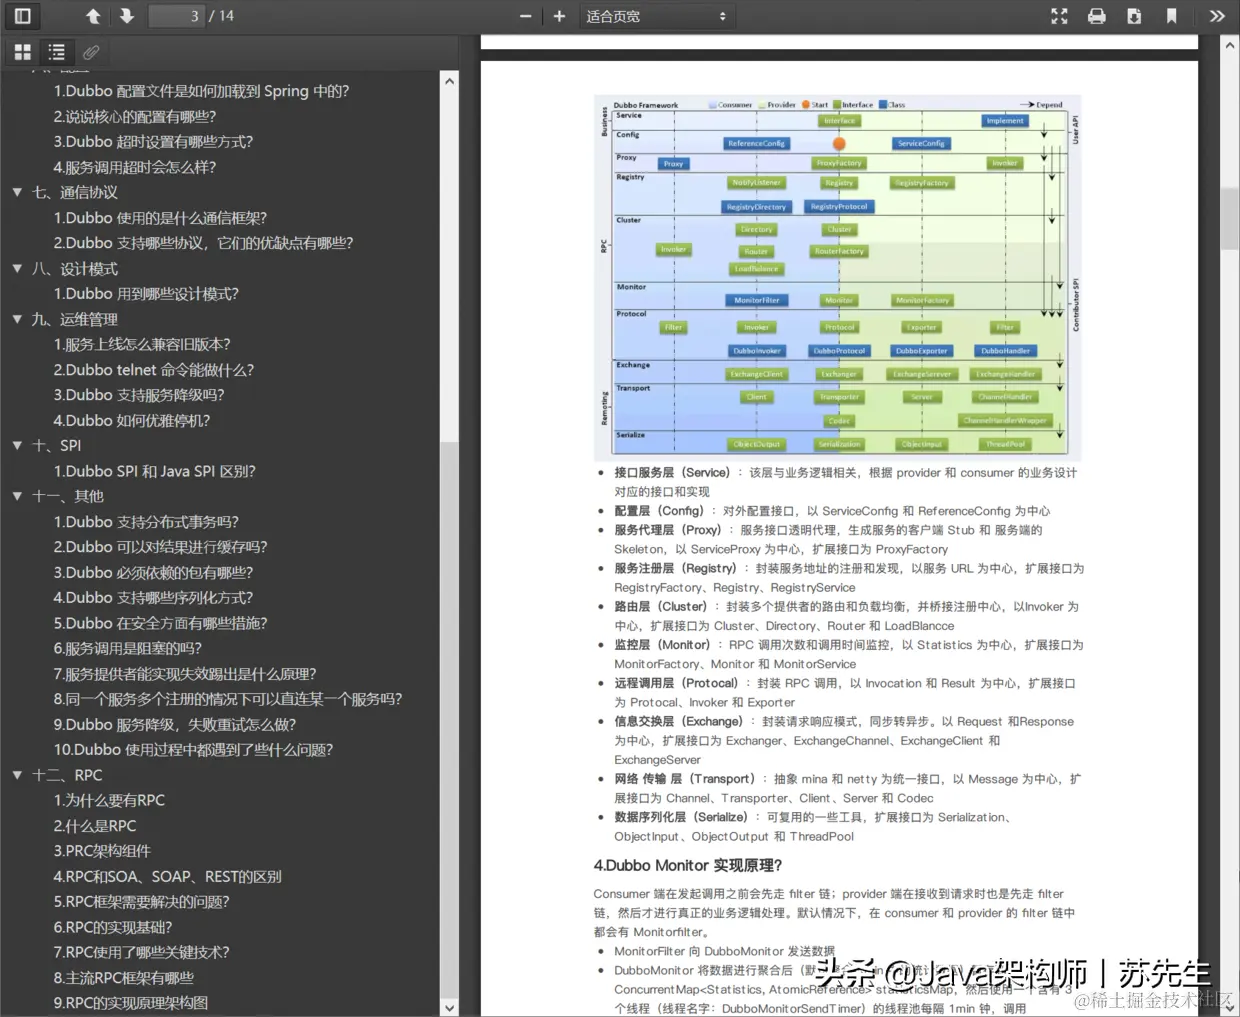Print the document
The width and height of the screenshot is (1240, 1017).
click(x=1097, y=16)
